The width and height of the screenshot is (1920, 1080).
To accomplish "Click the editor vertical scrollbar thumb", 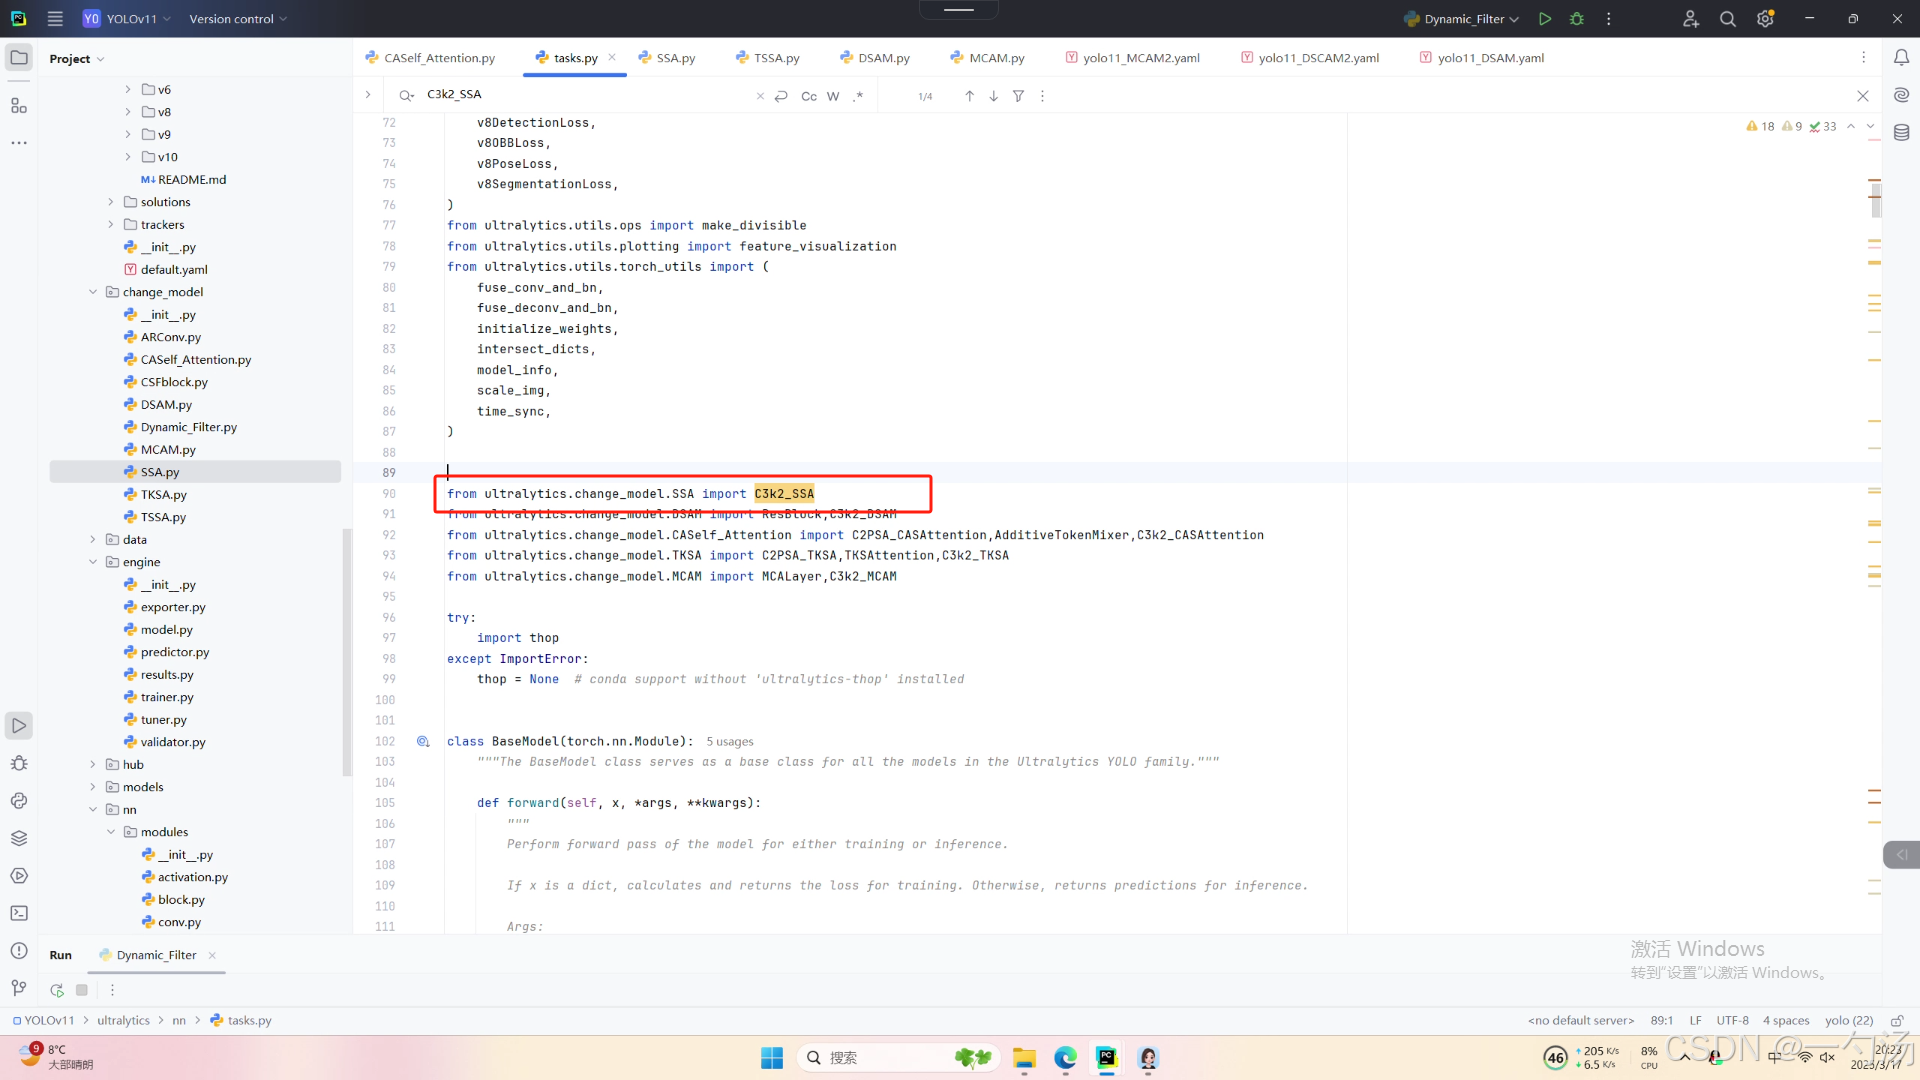I will pyautogui.click(x=1876, y=198).
